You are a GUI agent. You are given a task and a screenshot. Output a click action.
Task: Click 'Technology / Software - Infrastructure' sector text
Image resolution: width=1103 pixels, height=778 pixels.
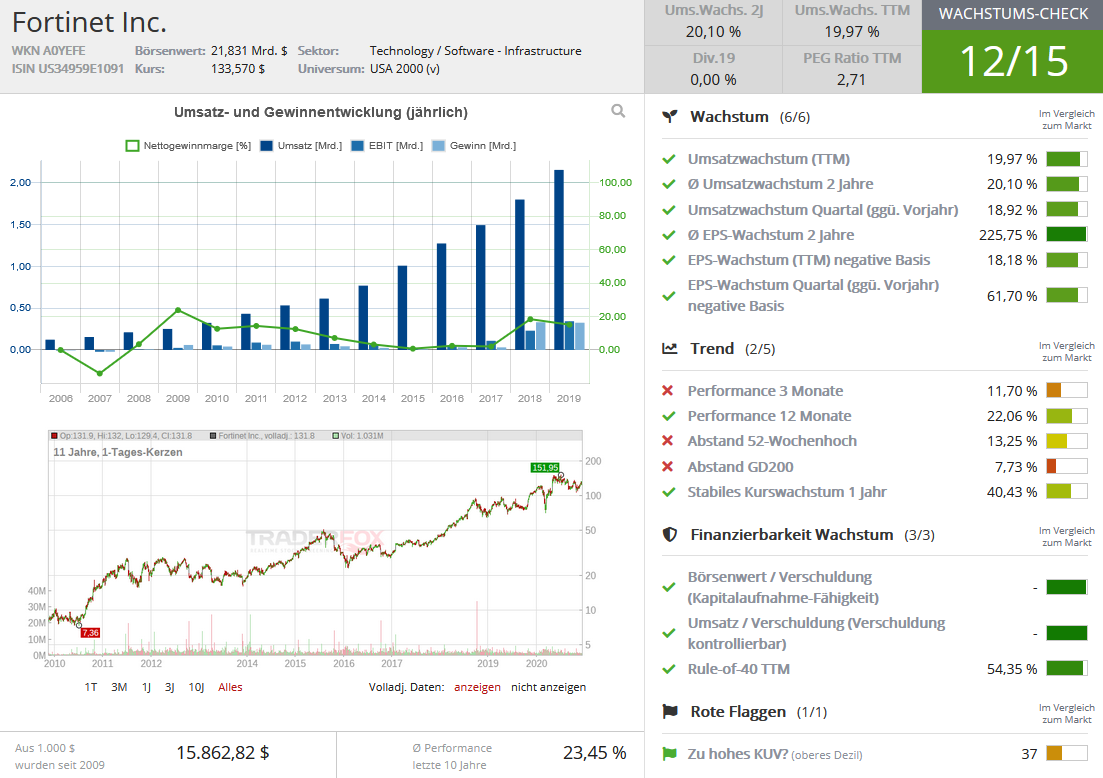[x=476, y=51]
